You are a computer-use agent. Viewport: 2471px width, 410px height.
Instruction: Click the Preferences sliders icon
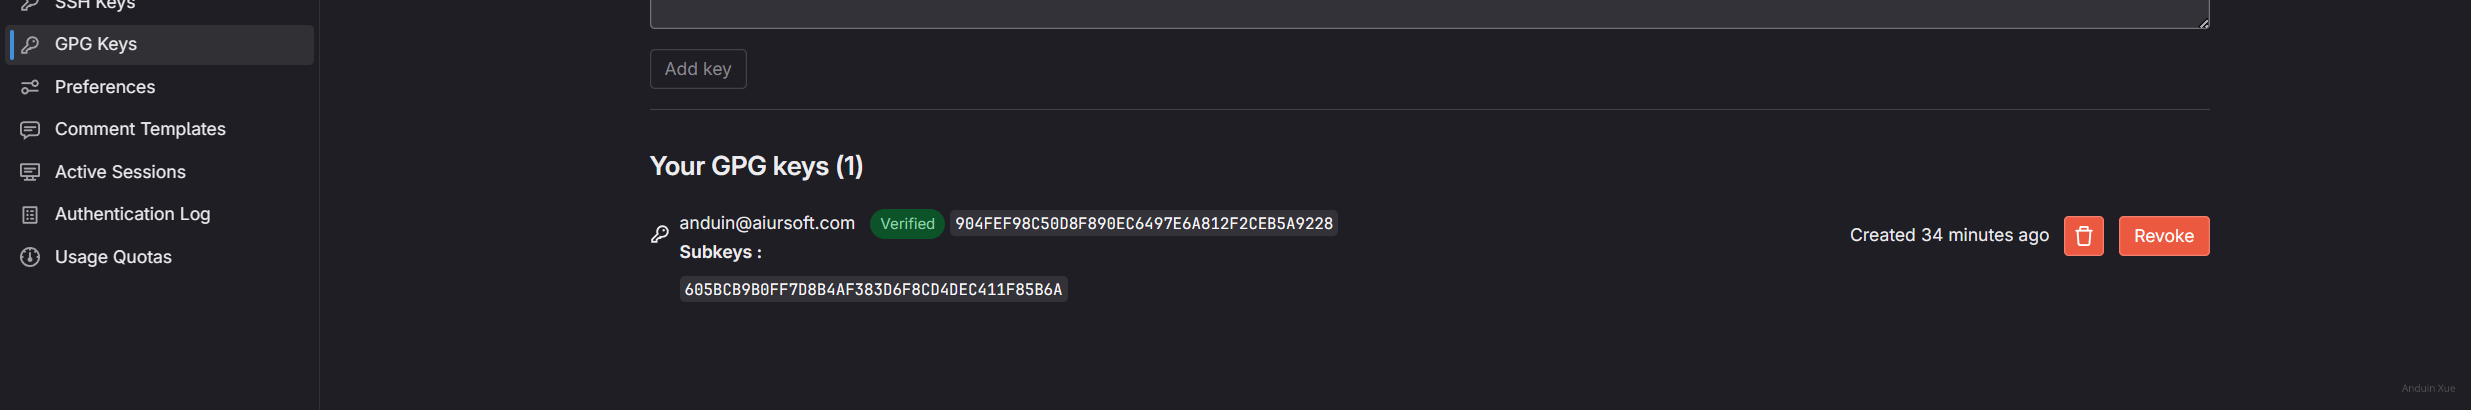click(30, 87)
